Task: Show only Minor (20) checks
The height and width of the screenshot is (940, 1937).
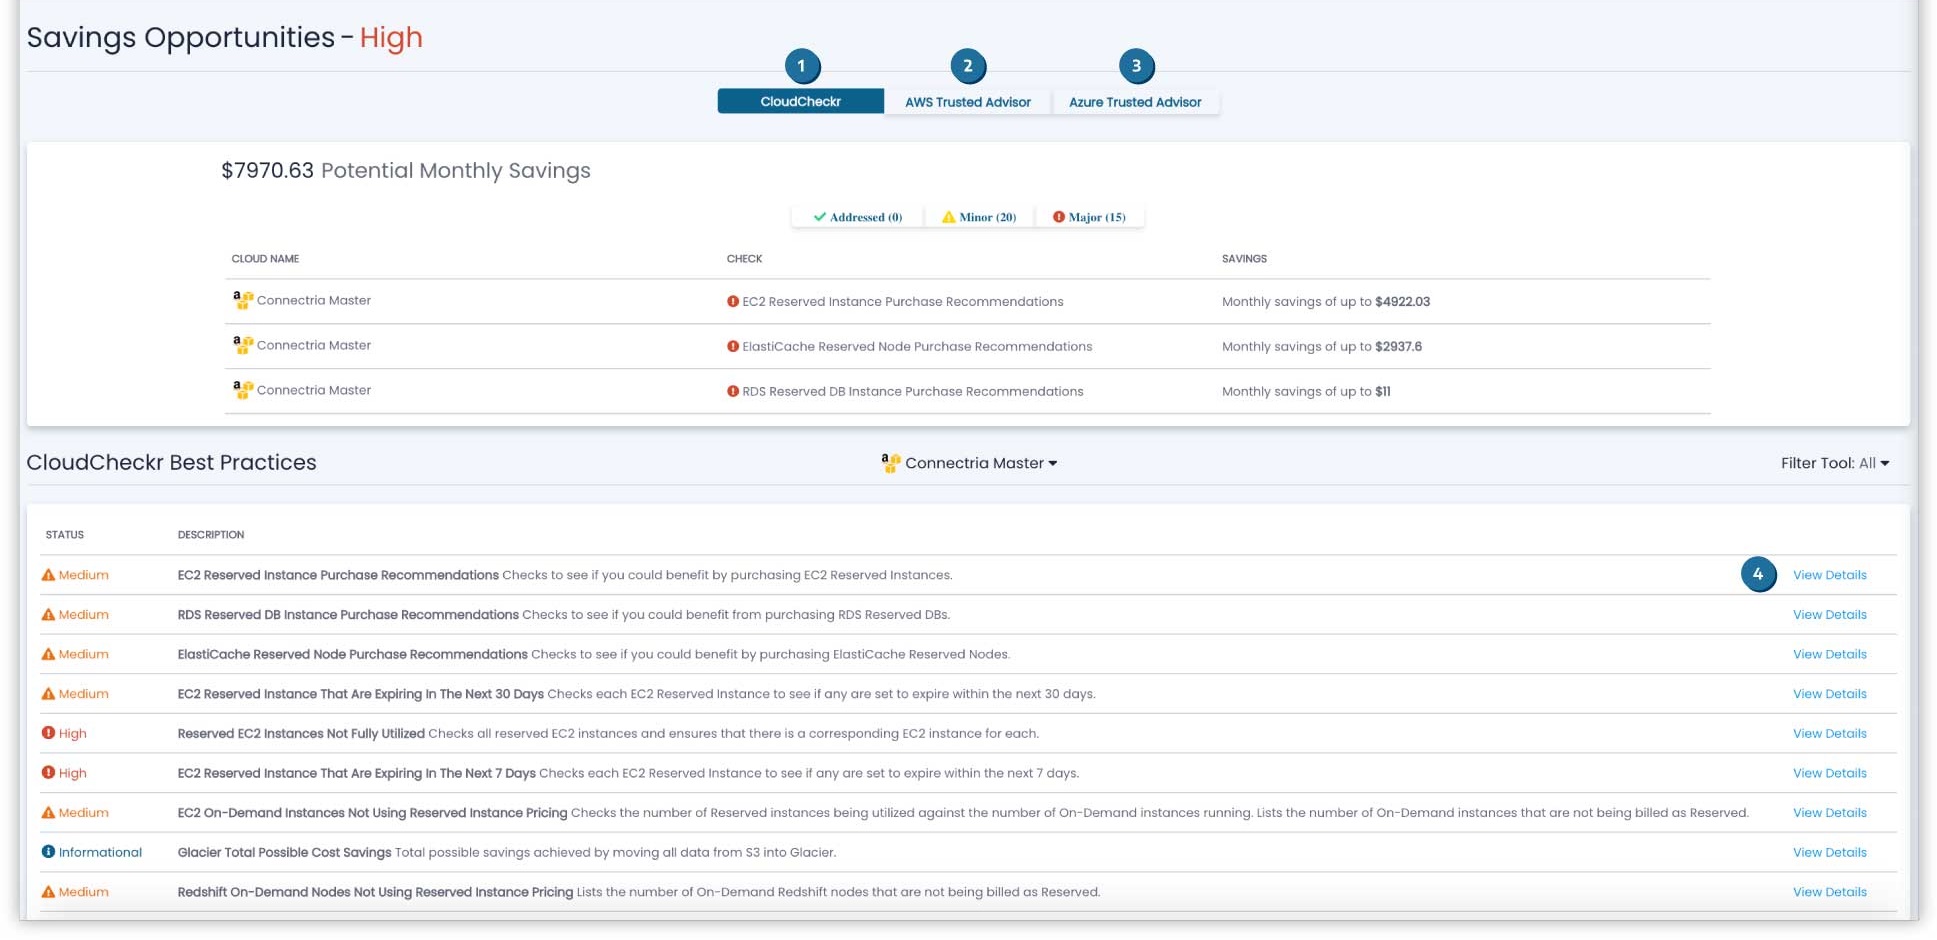Action: tap(979, 217)
